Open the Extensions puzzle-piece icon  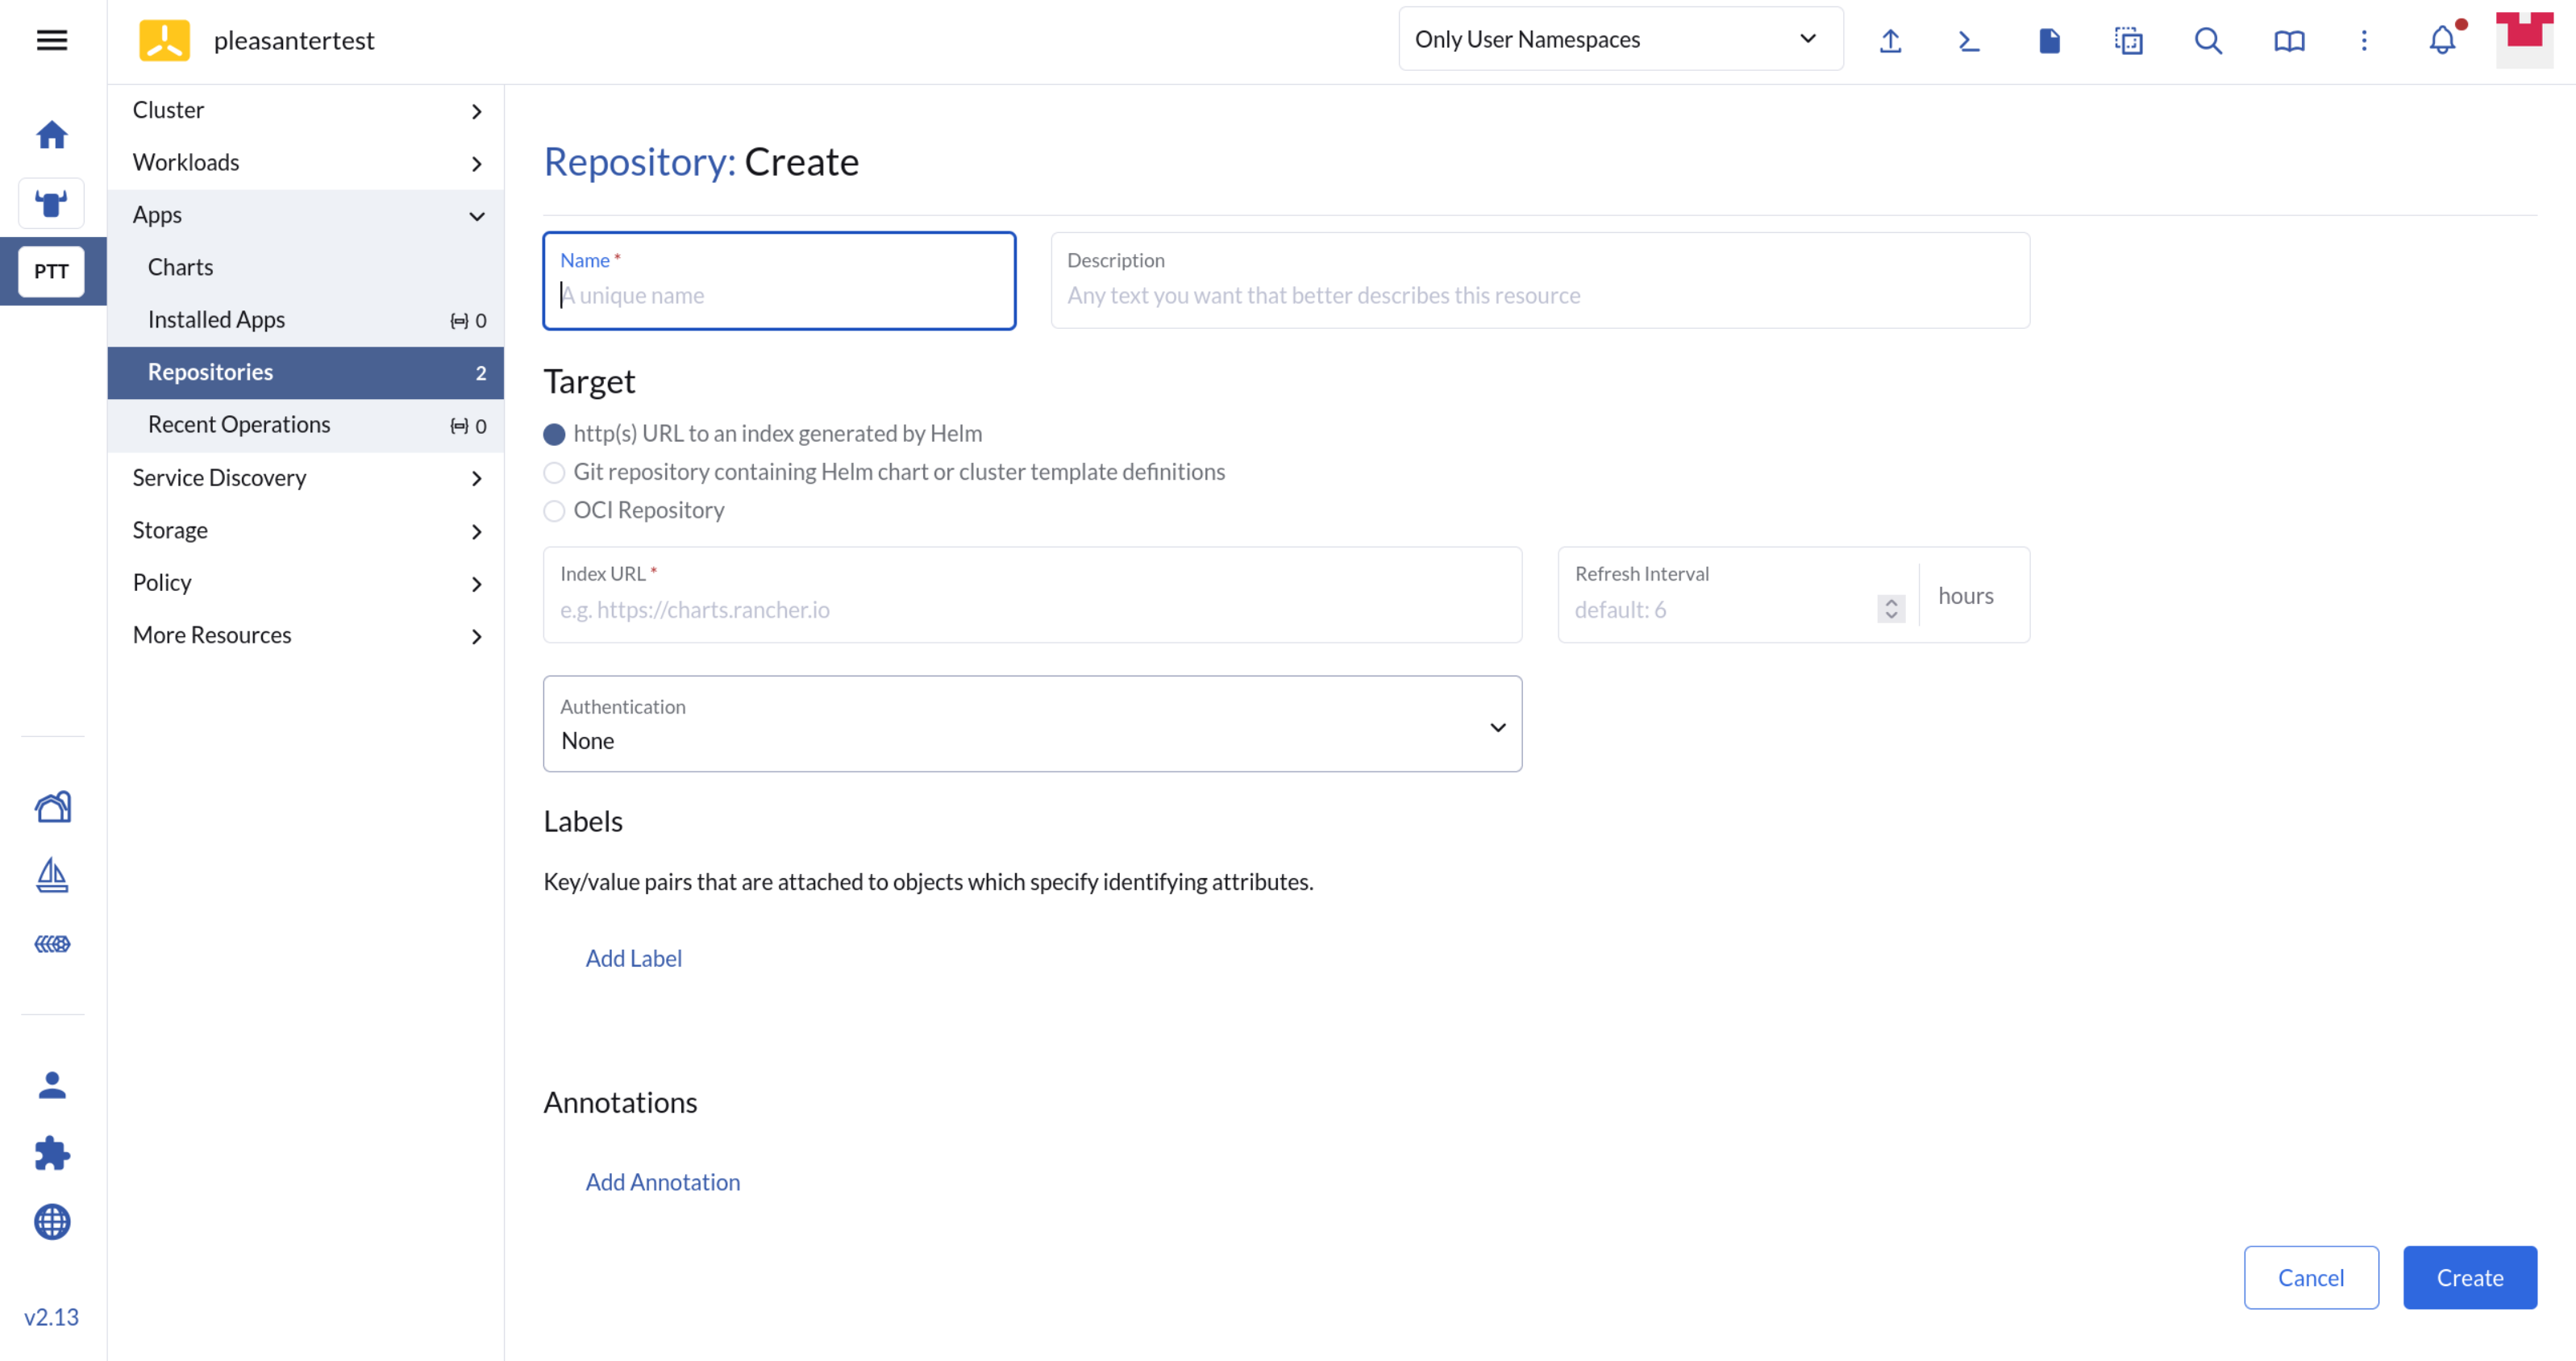pyautogui.click(x=52, y=1153)
